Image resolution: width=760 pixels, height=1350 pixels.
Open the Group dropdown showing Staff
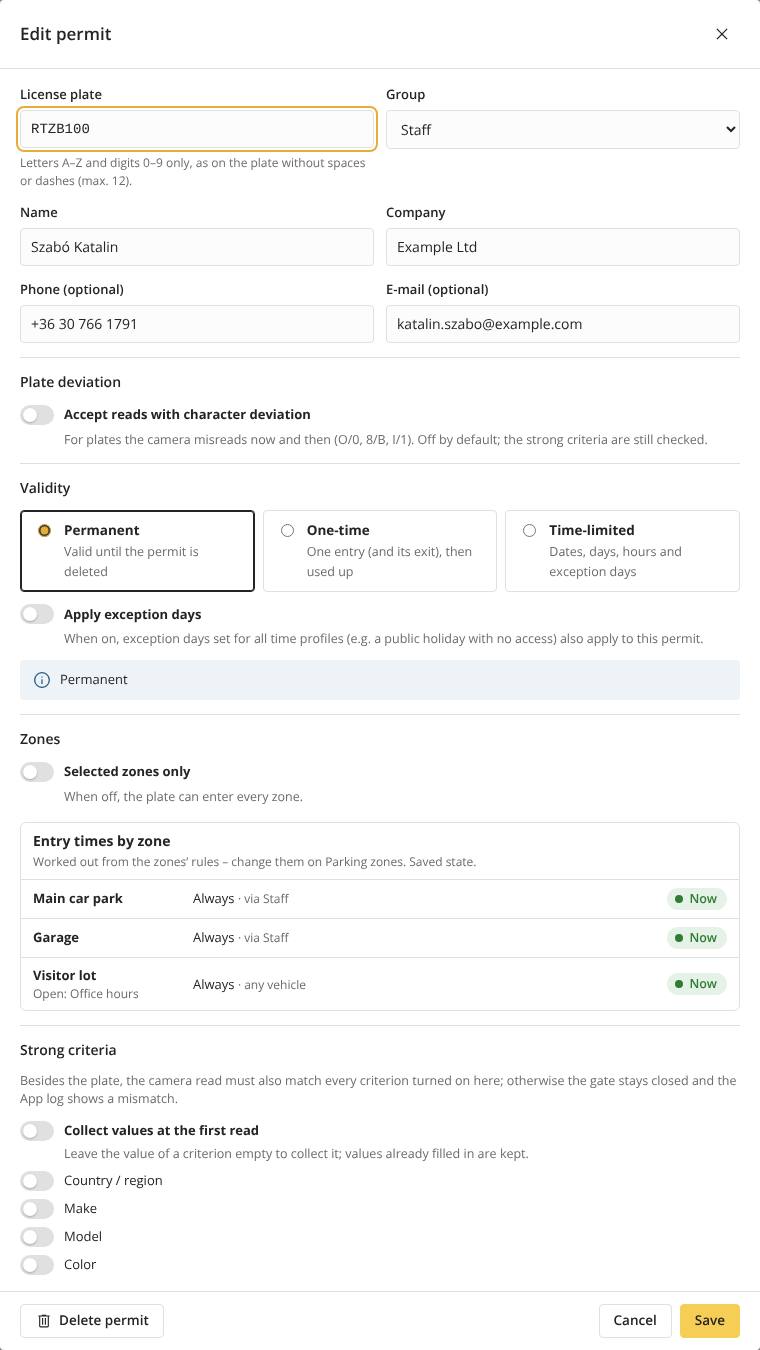[563, 130]
